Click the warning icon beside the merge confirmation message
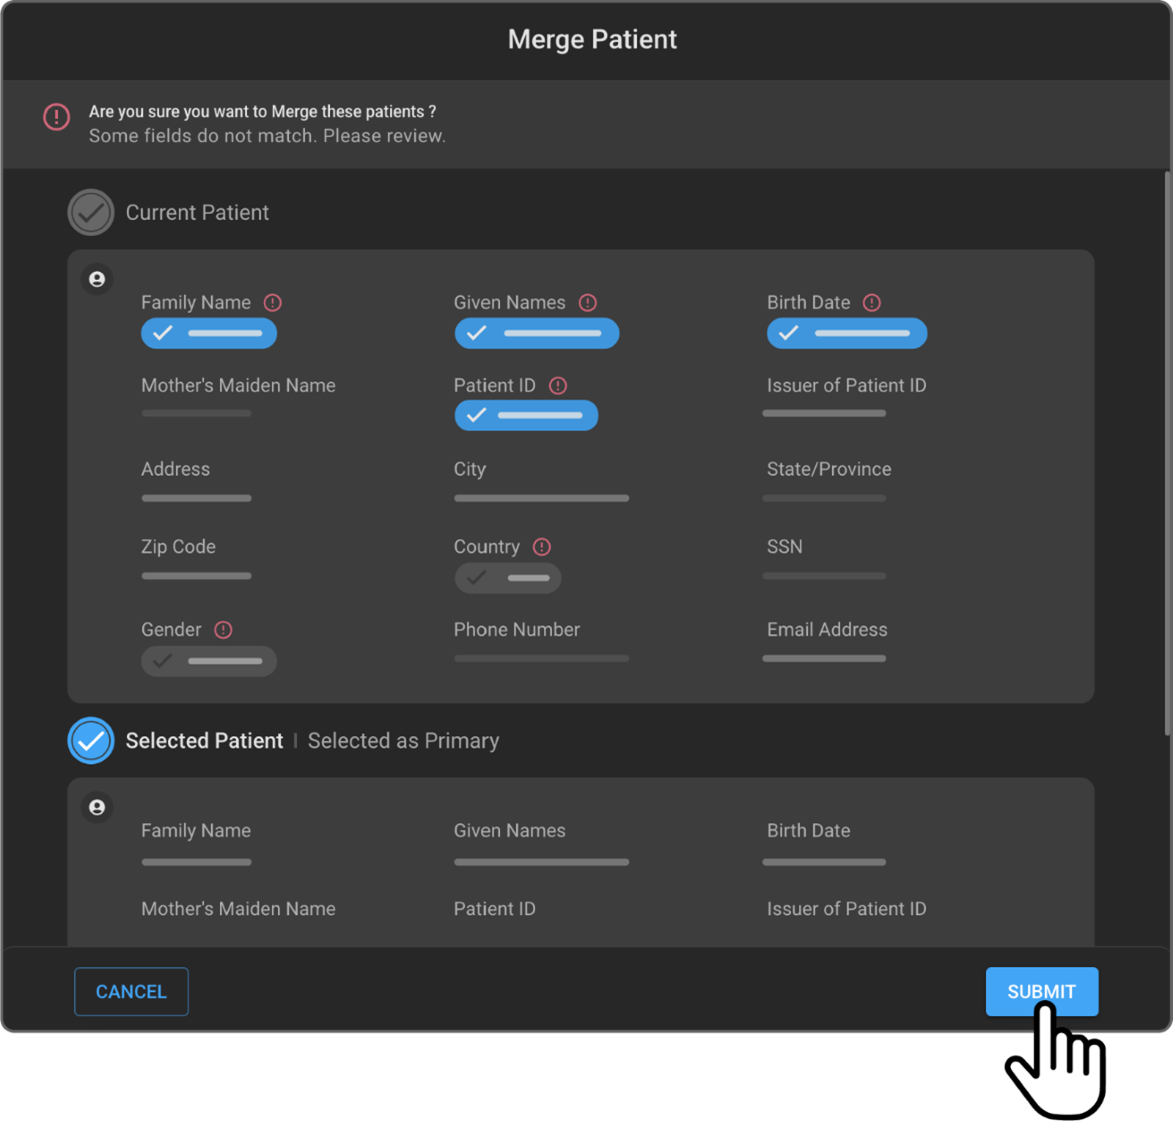 (x=57, y=117)
